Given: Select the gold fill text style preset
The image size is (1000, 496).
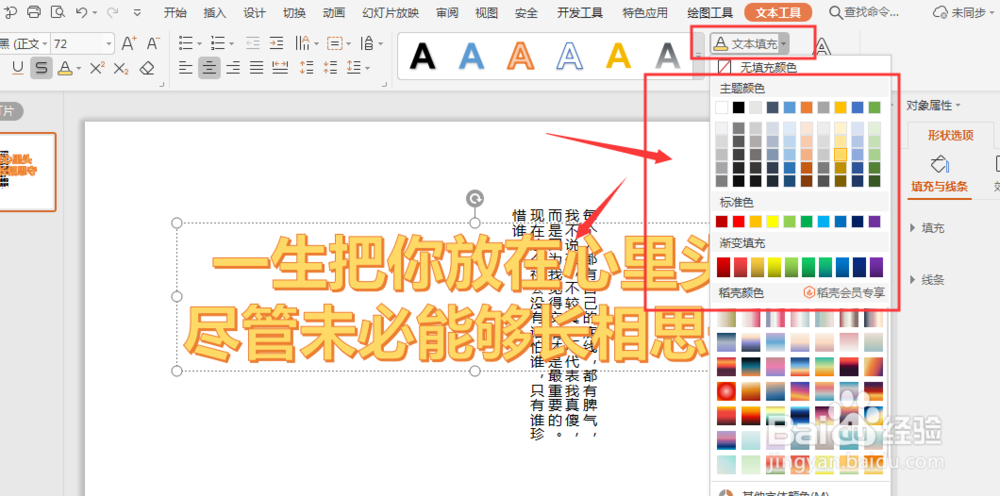Looking at the screenshot, I should pos(619,56).
